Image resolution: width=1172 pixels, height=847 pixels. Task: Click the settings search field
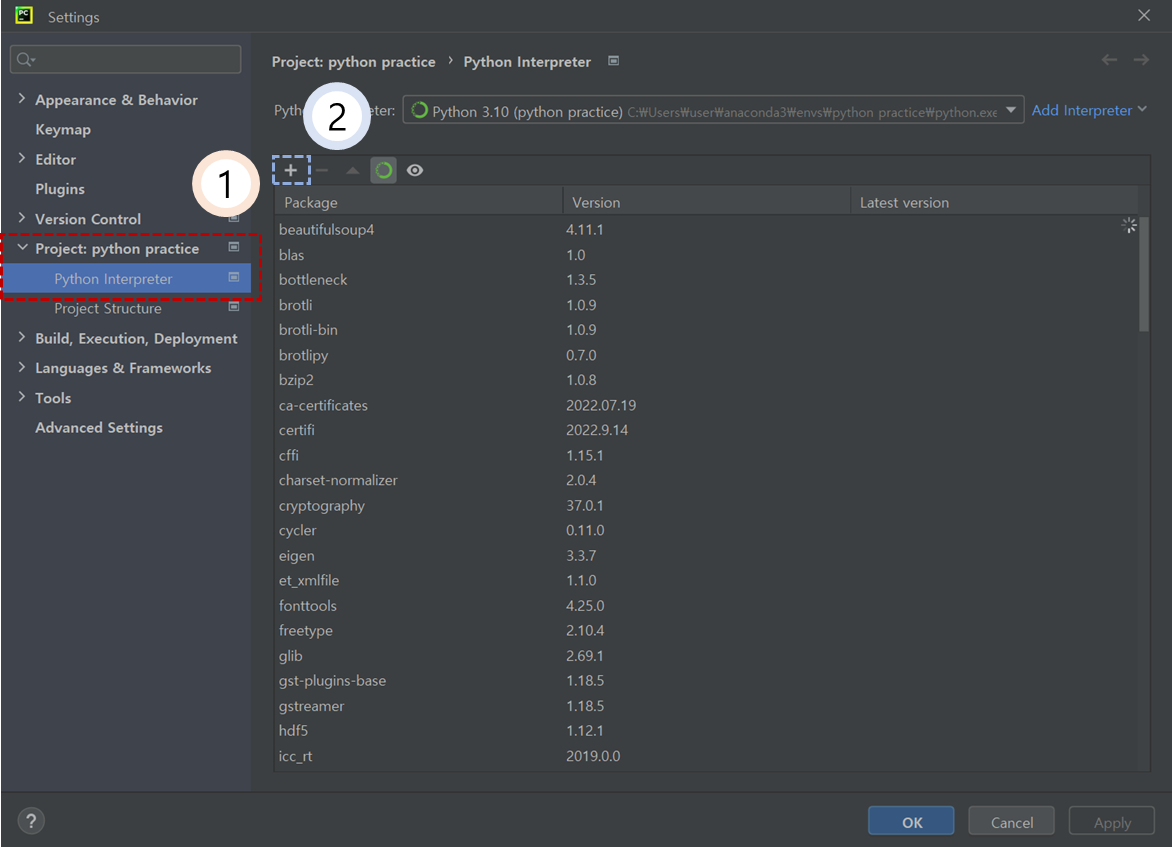(x=126, y=59)
